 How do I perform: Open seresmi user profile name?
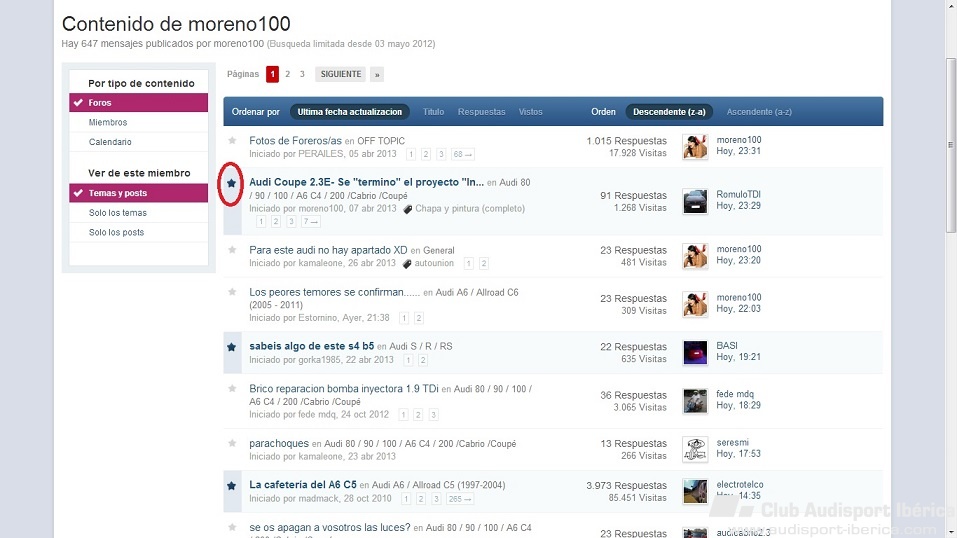tap(732, 442)
